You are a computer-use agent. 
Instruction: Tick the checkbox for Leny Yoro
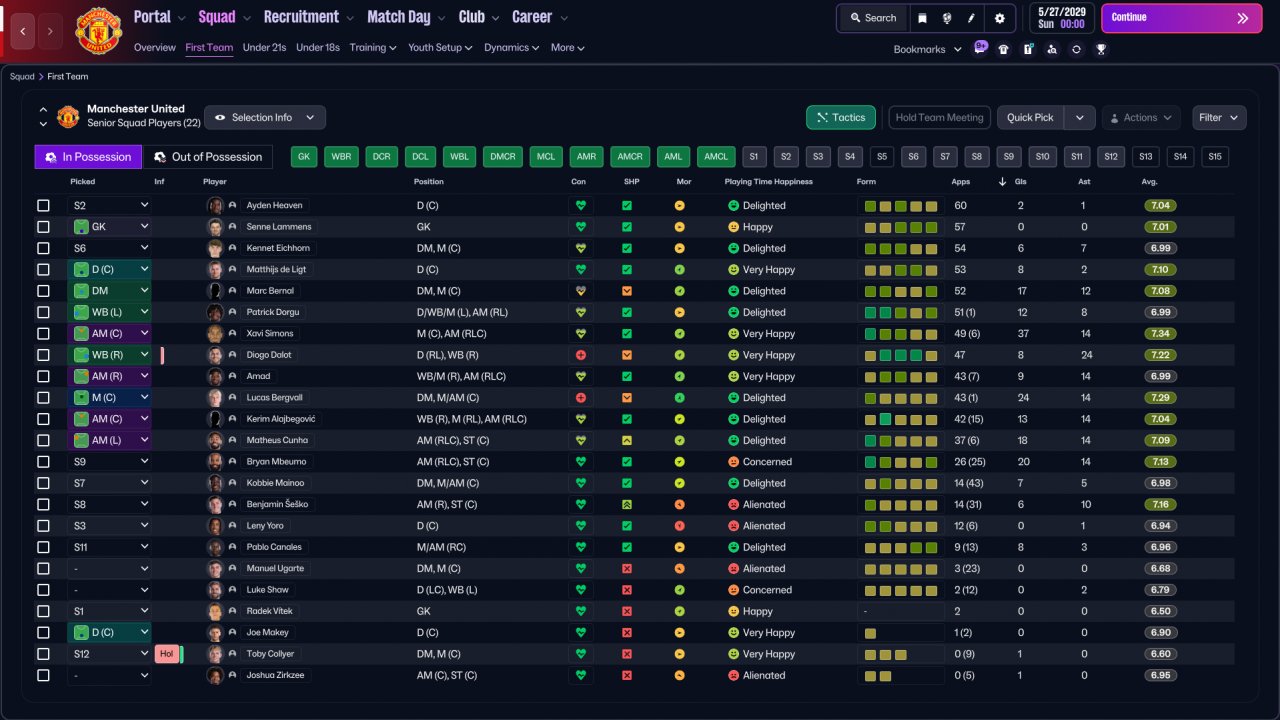(x=43, y=526)
